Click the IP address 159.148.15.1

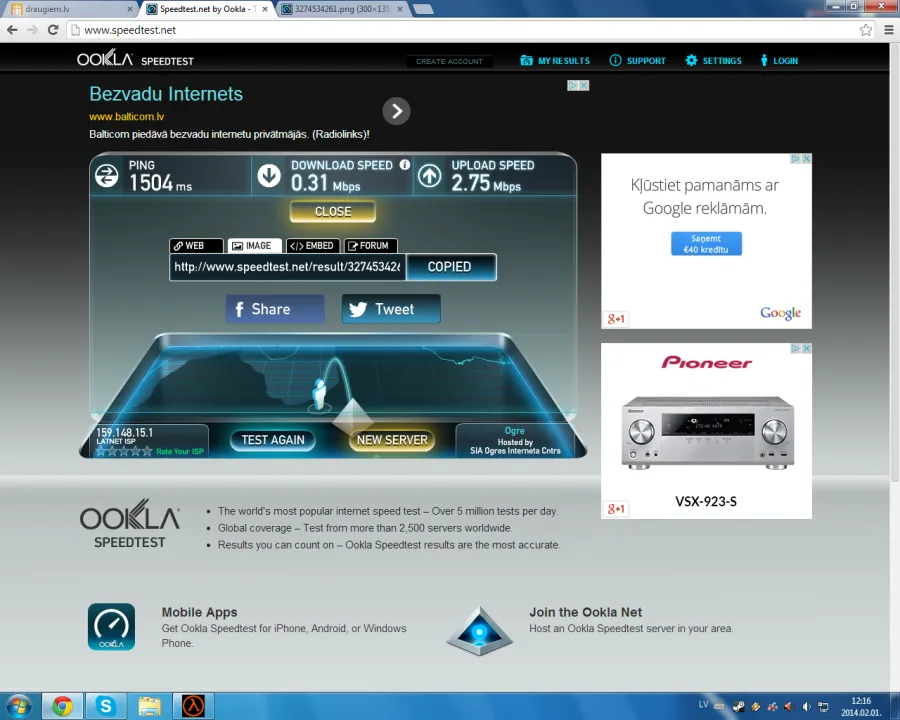pos(125,432)
